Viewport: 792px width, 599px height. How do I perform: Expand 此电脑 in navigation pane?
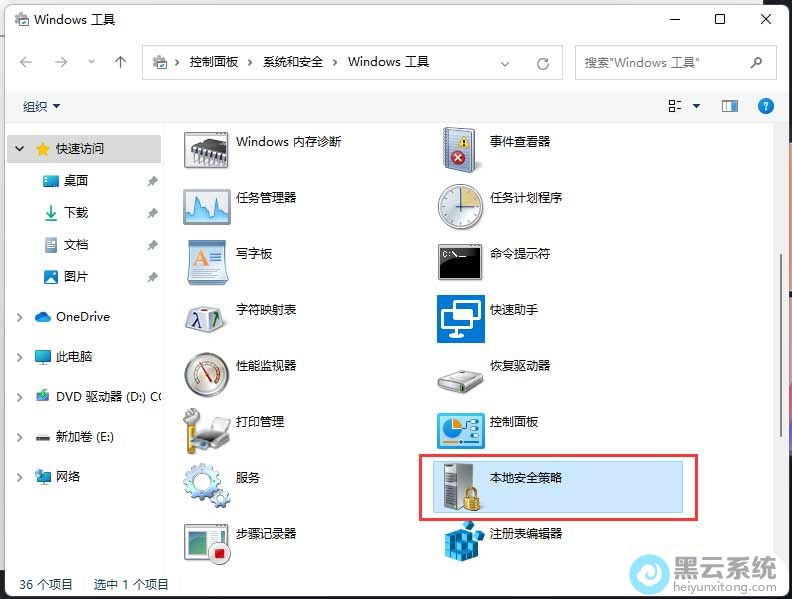tap(20, 357)
